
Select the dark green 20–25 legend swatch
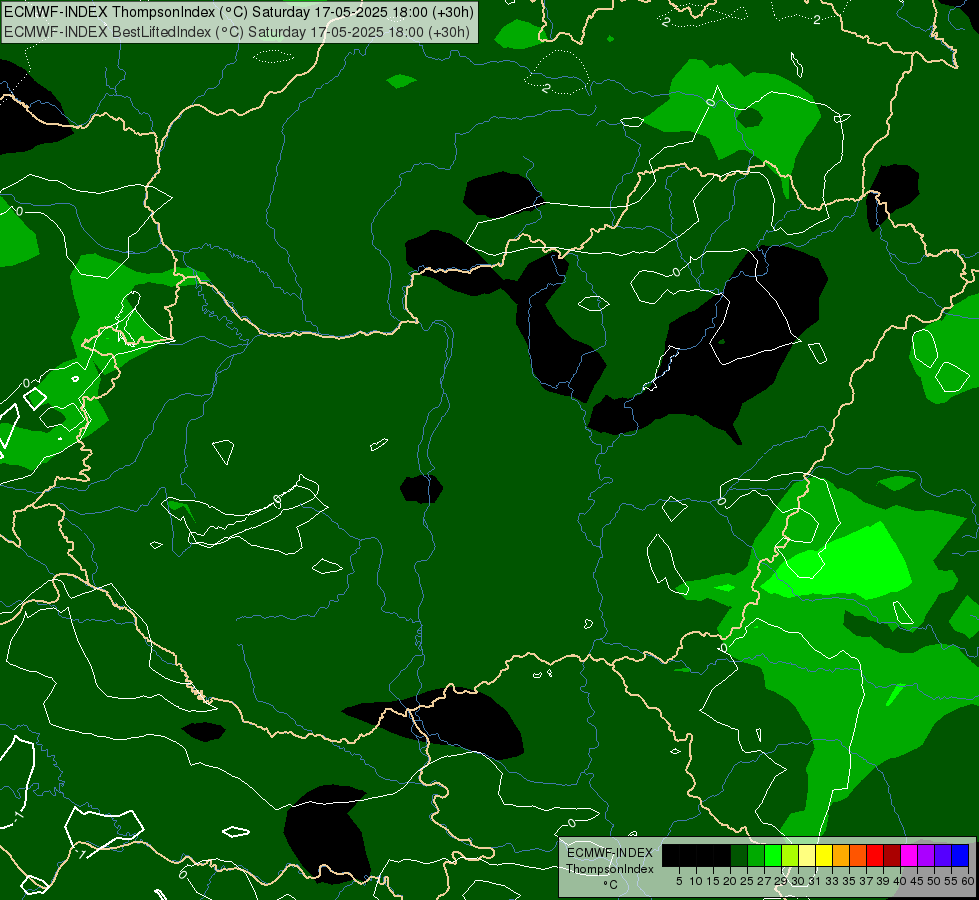coord(739,855)
